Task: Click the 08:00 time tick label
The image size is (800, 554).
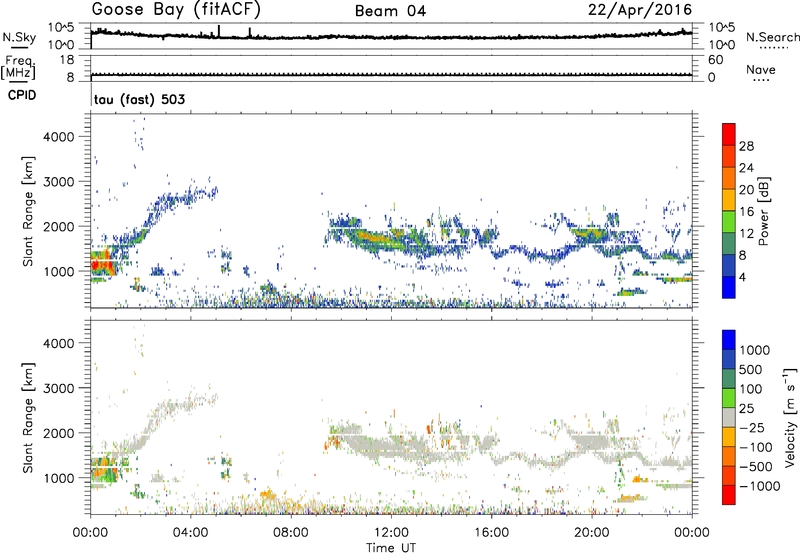Action: (291, 533)
